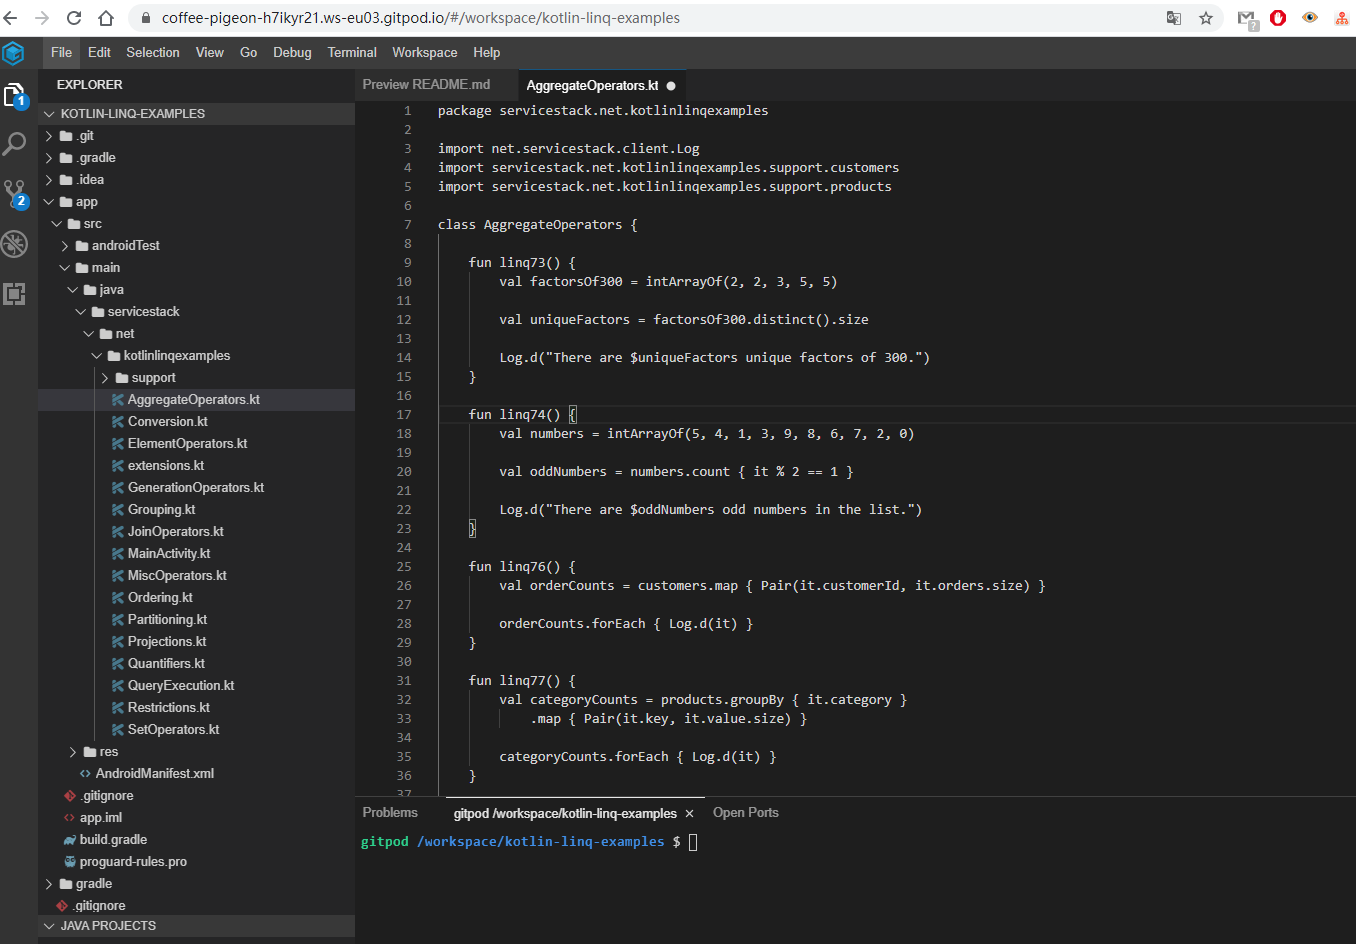Click line number 26 in the gutter

[404, 586]
